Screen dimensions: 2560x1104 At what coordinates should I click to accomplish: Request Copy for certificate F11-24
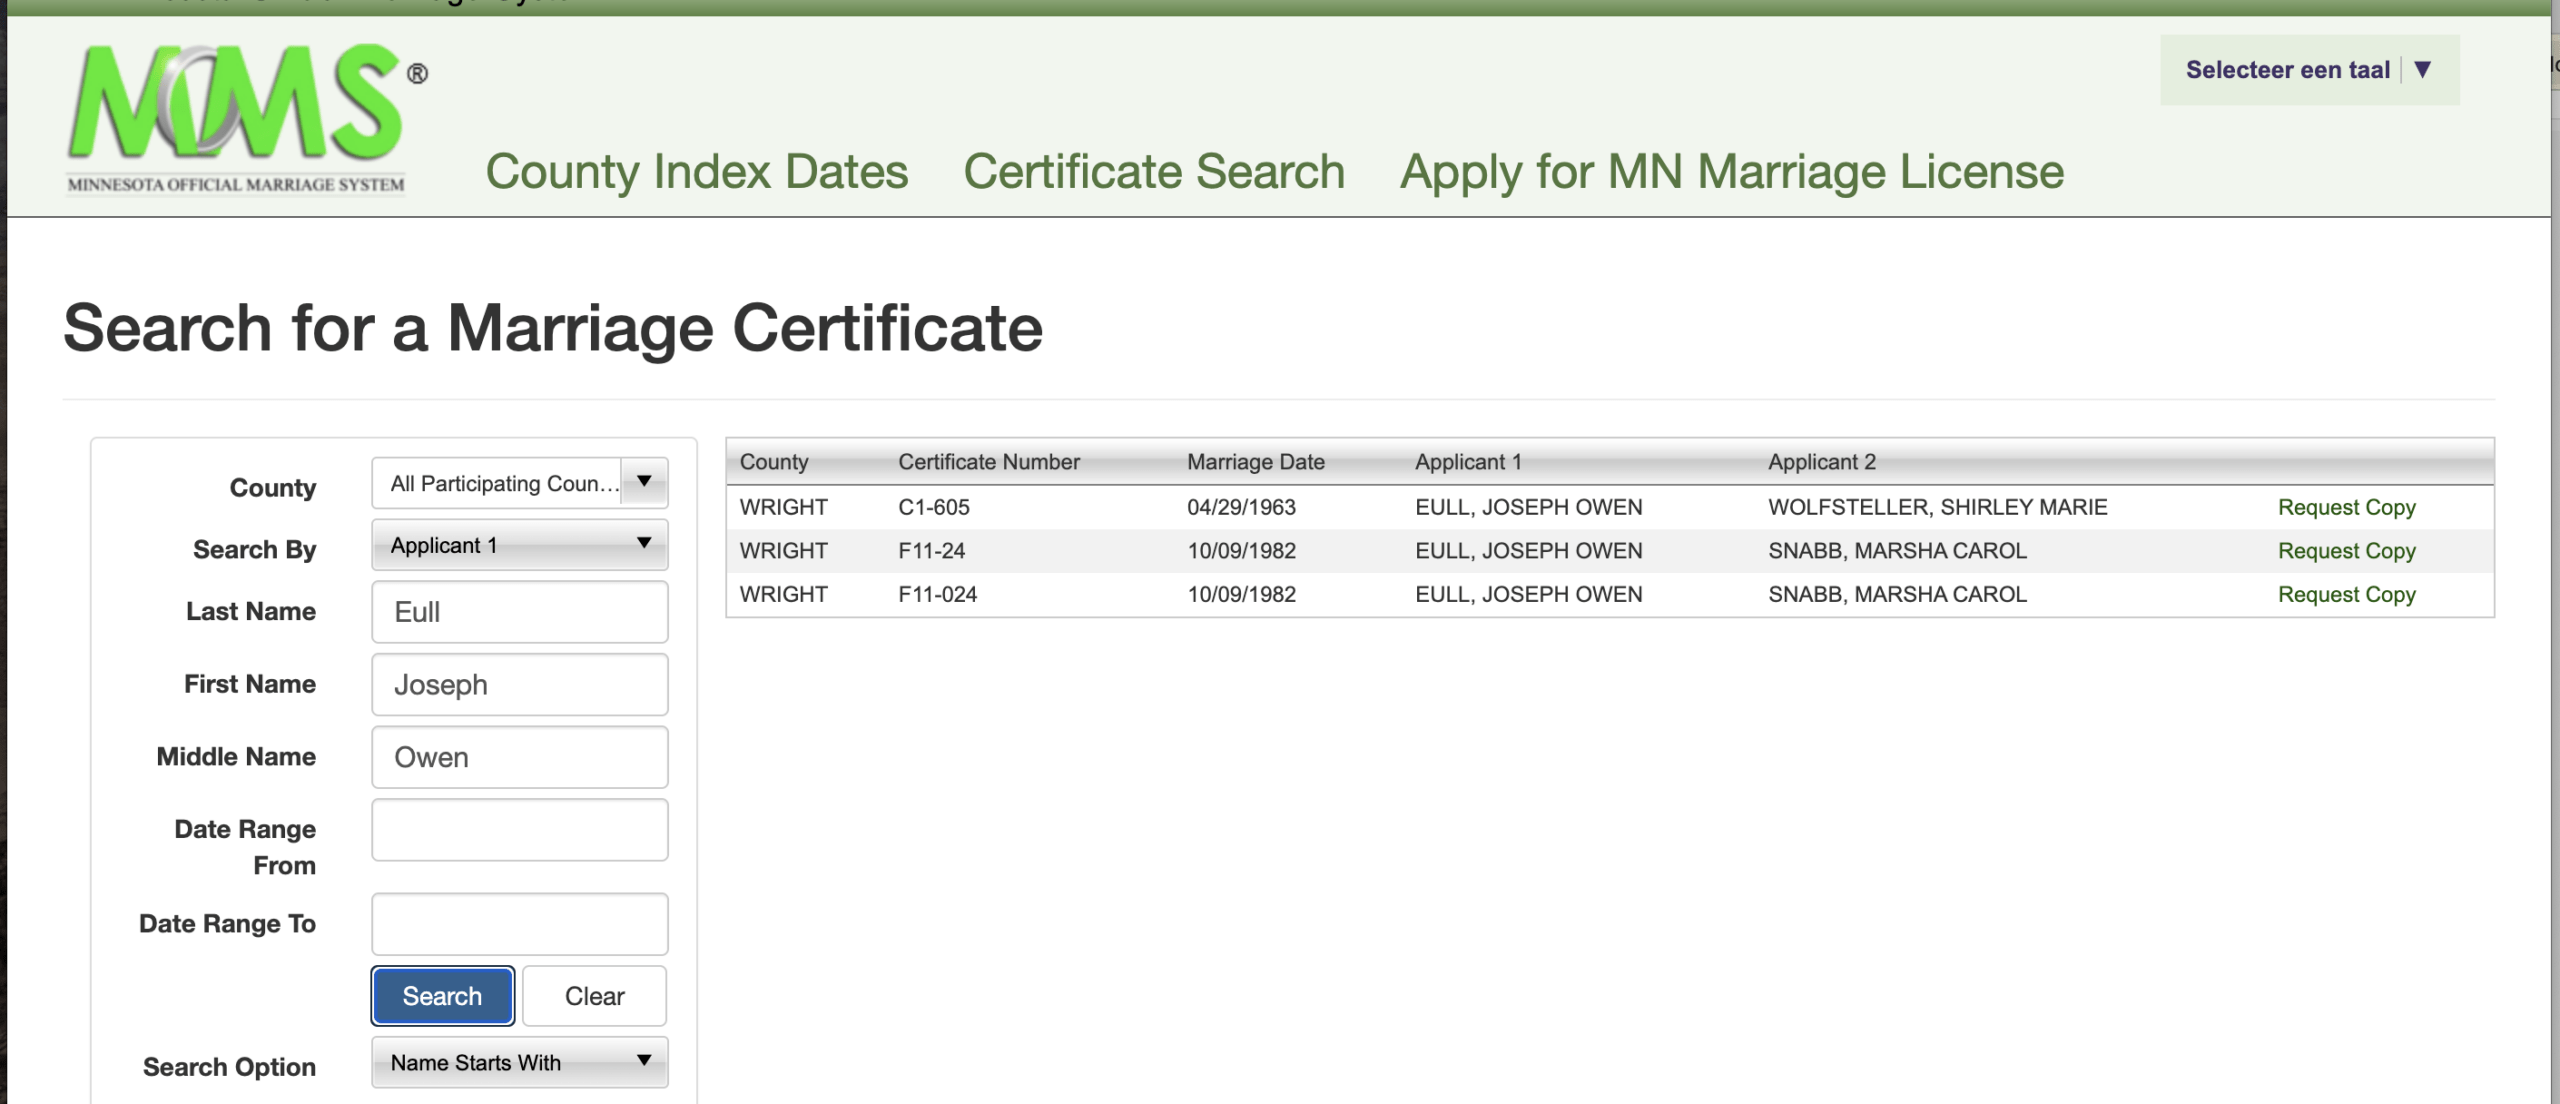[x=2346, y=551]
